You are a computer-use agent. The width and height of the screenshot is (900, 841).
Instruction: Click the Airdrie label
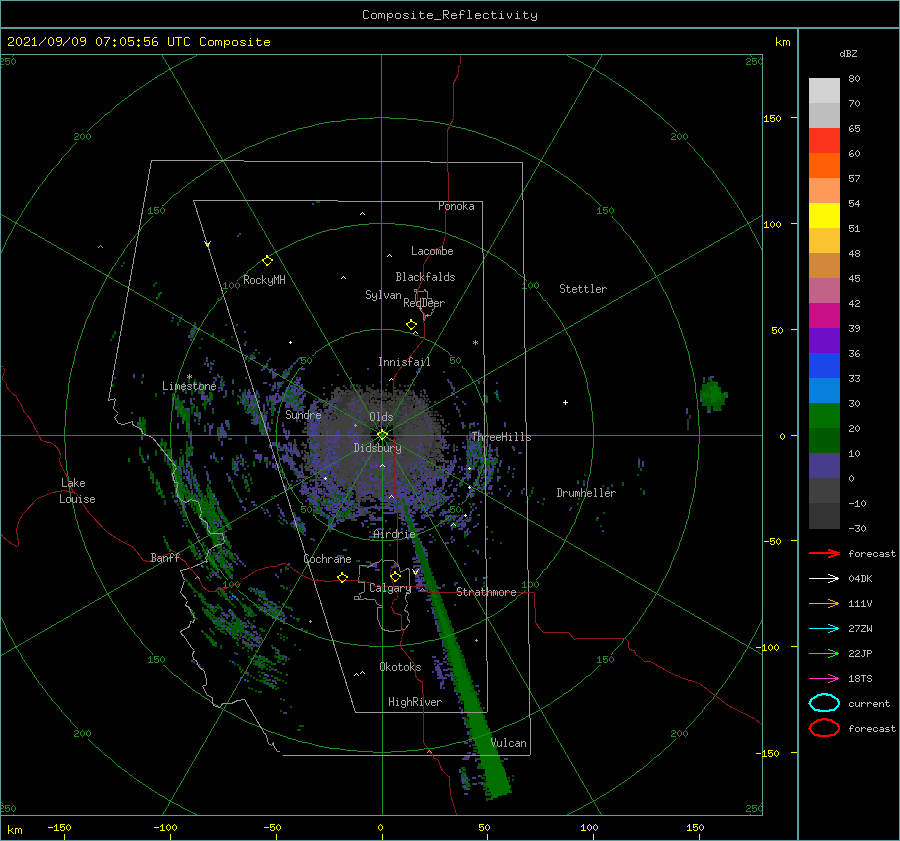point(394,534)
